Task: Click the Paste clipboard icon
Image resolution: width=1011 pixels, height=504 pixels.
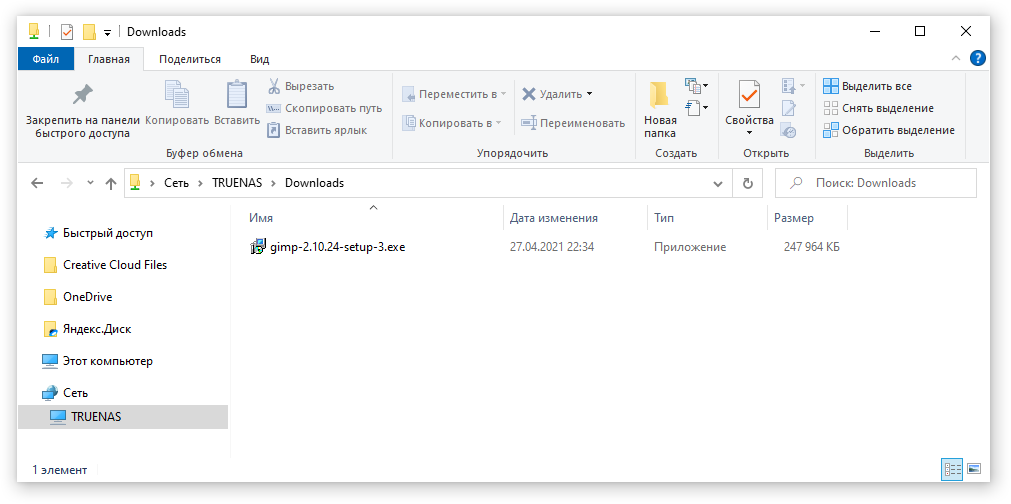Action: [237, 95]
